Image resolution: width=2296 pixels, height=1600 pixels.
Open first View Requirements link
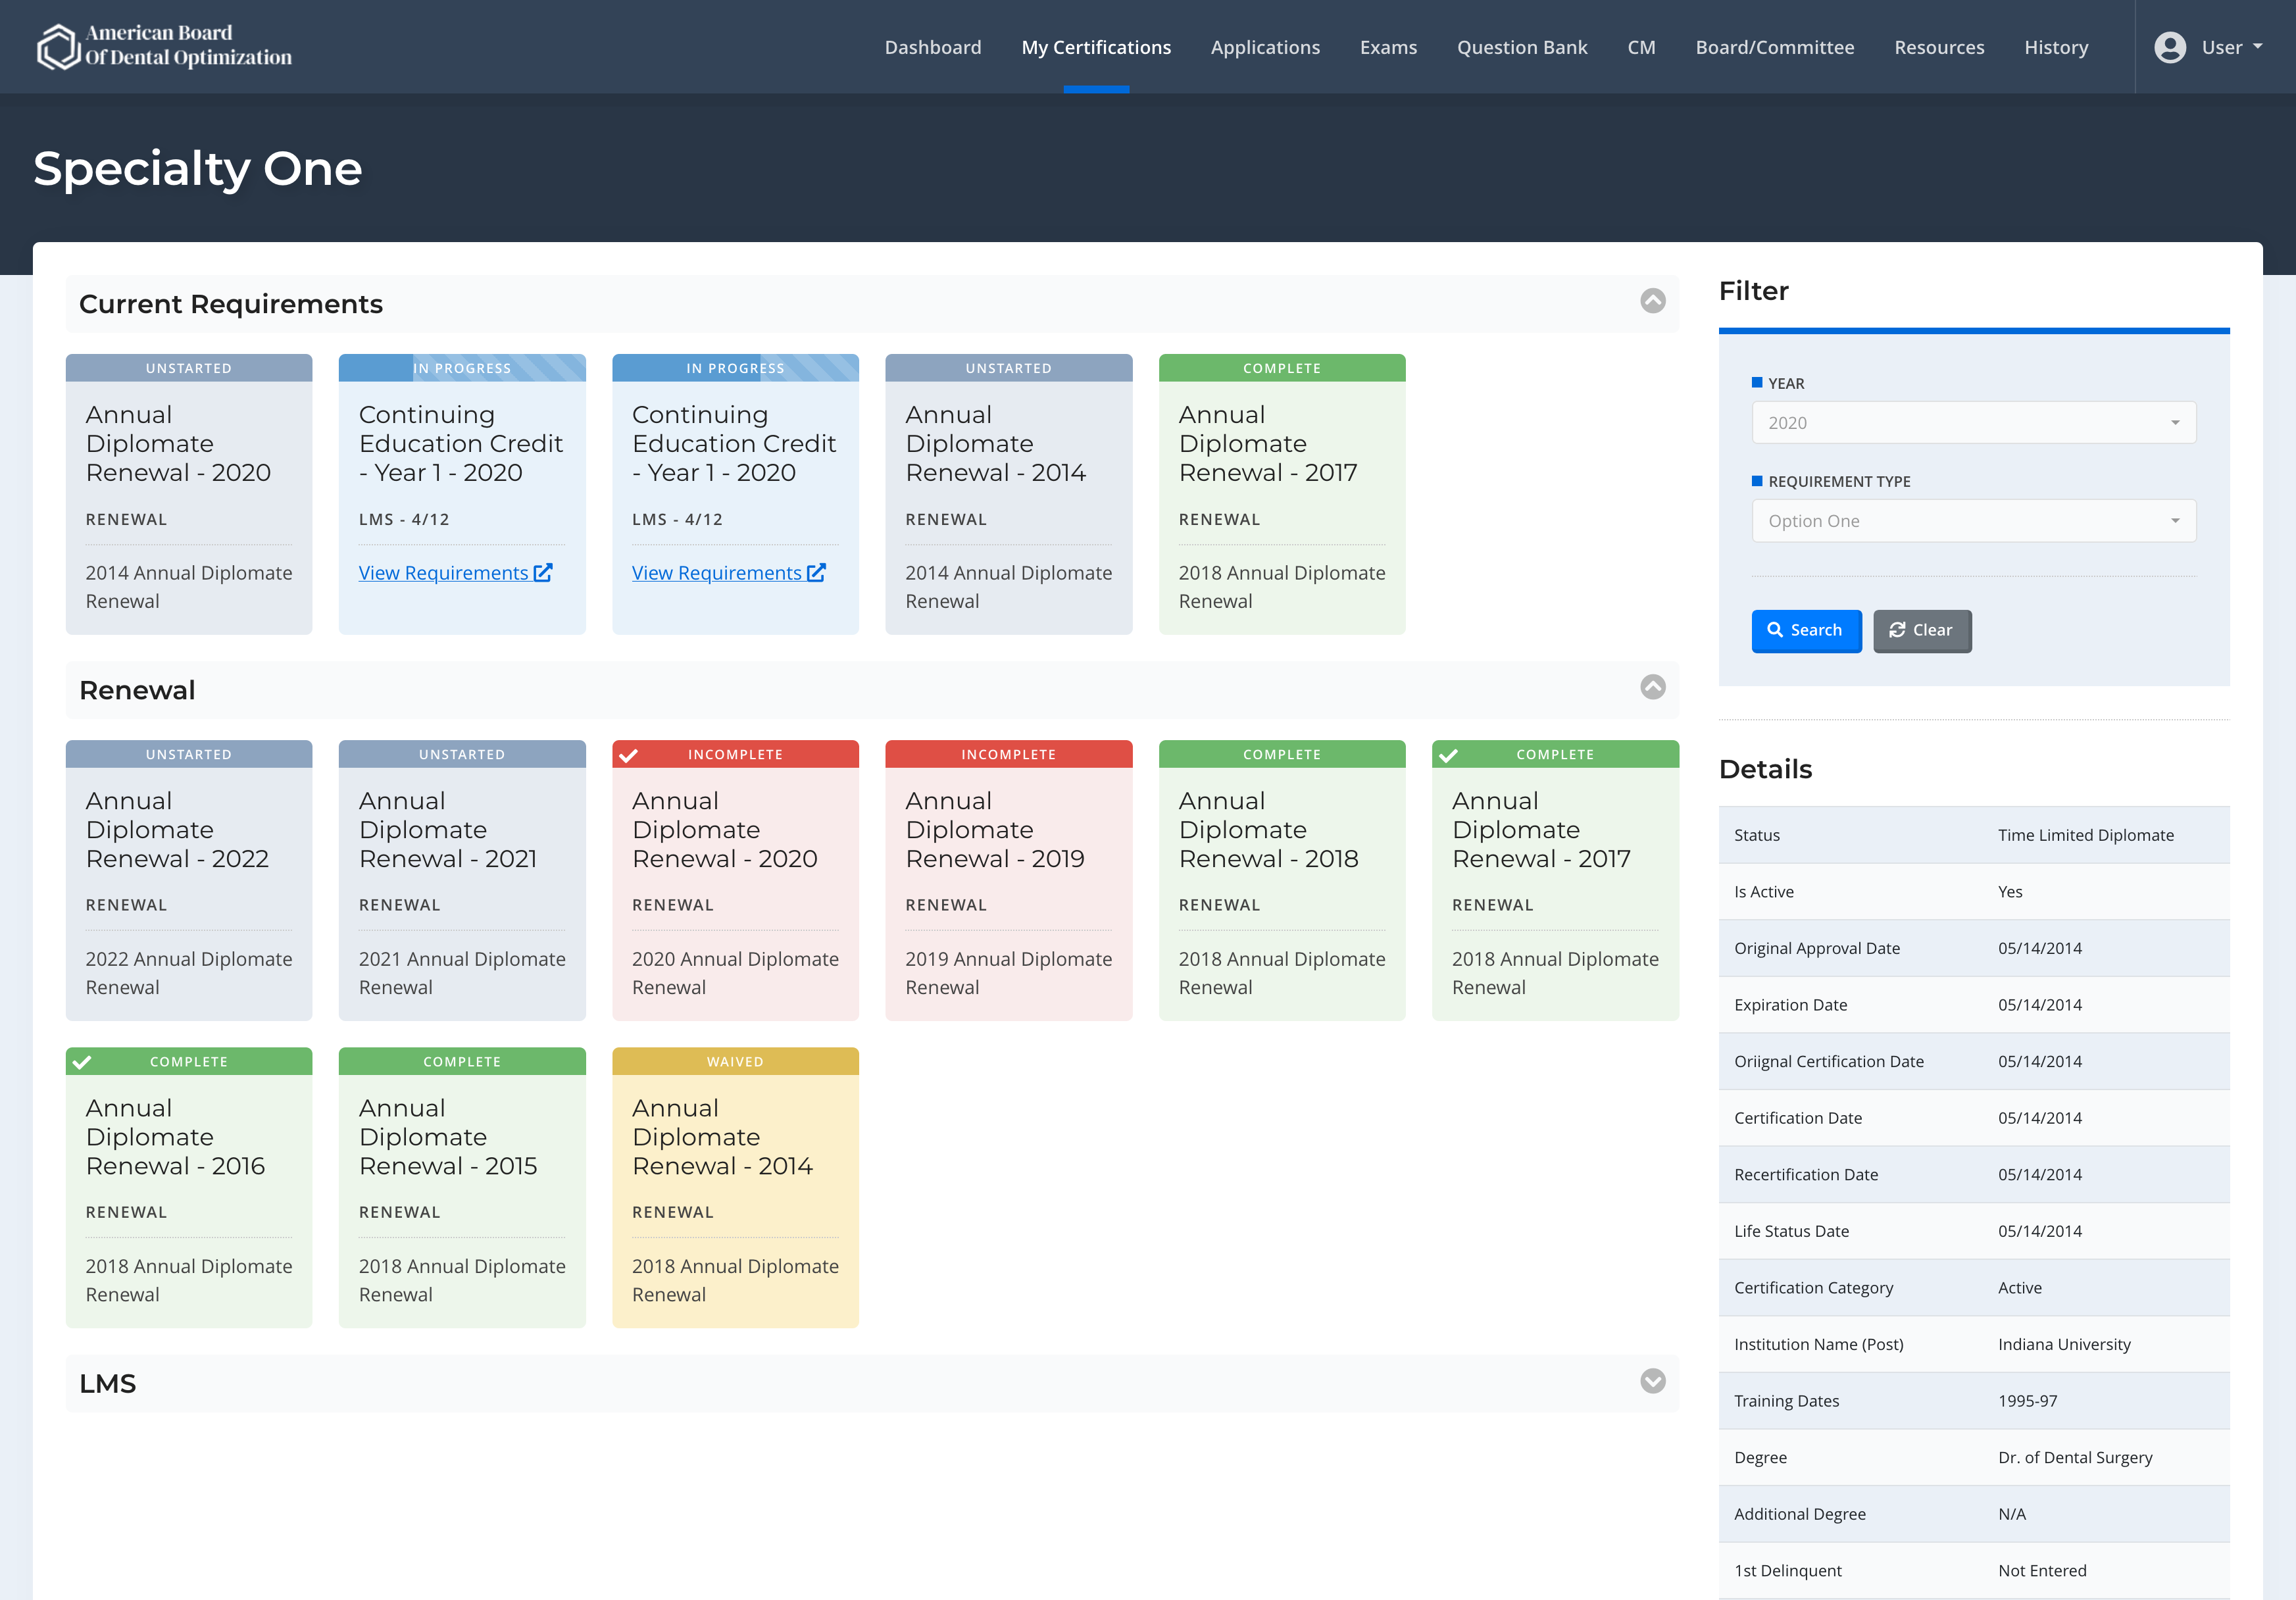[x=443, y=573]
